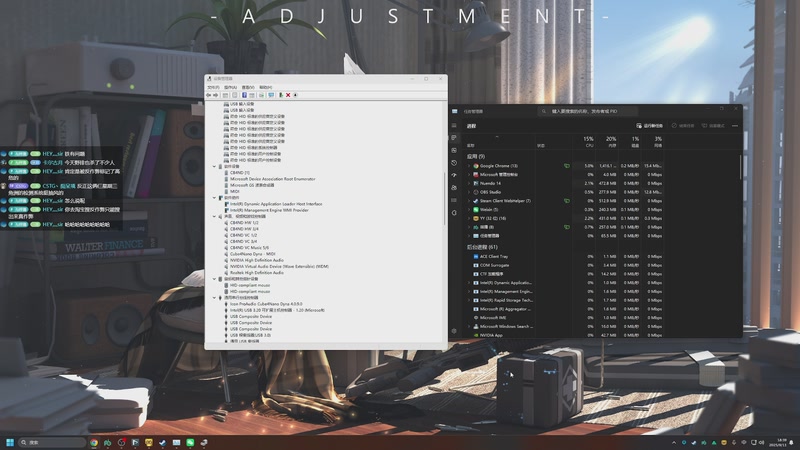Click the End task button in Task Manager
The height and width of the screenshot is (450, 800).
[x=683, y=126]
